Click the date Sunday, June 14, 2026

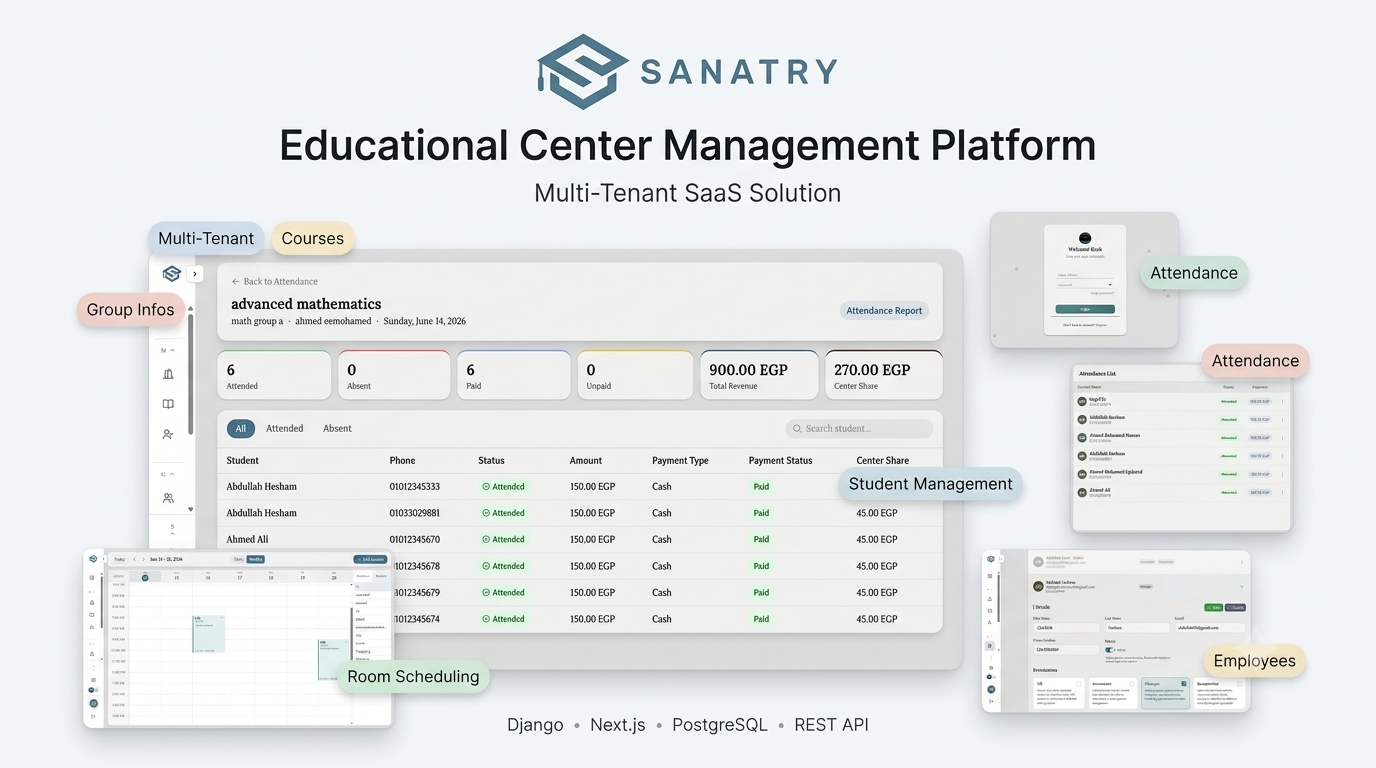pos(425,322)
